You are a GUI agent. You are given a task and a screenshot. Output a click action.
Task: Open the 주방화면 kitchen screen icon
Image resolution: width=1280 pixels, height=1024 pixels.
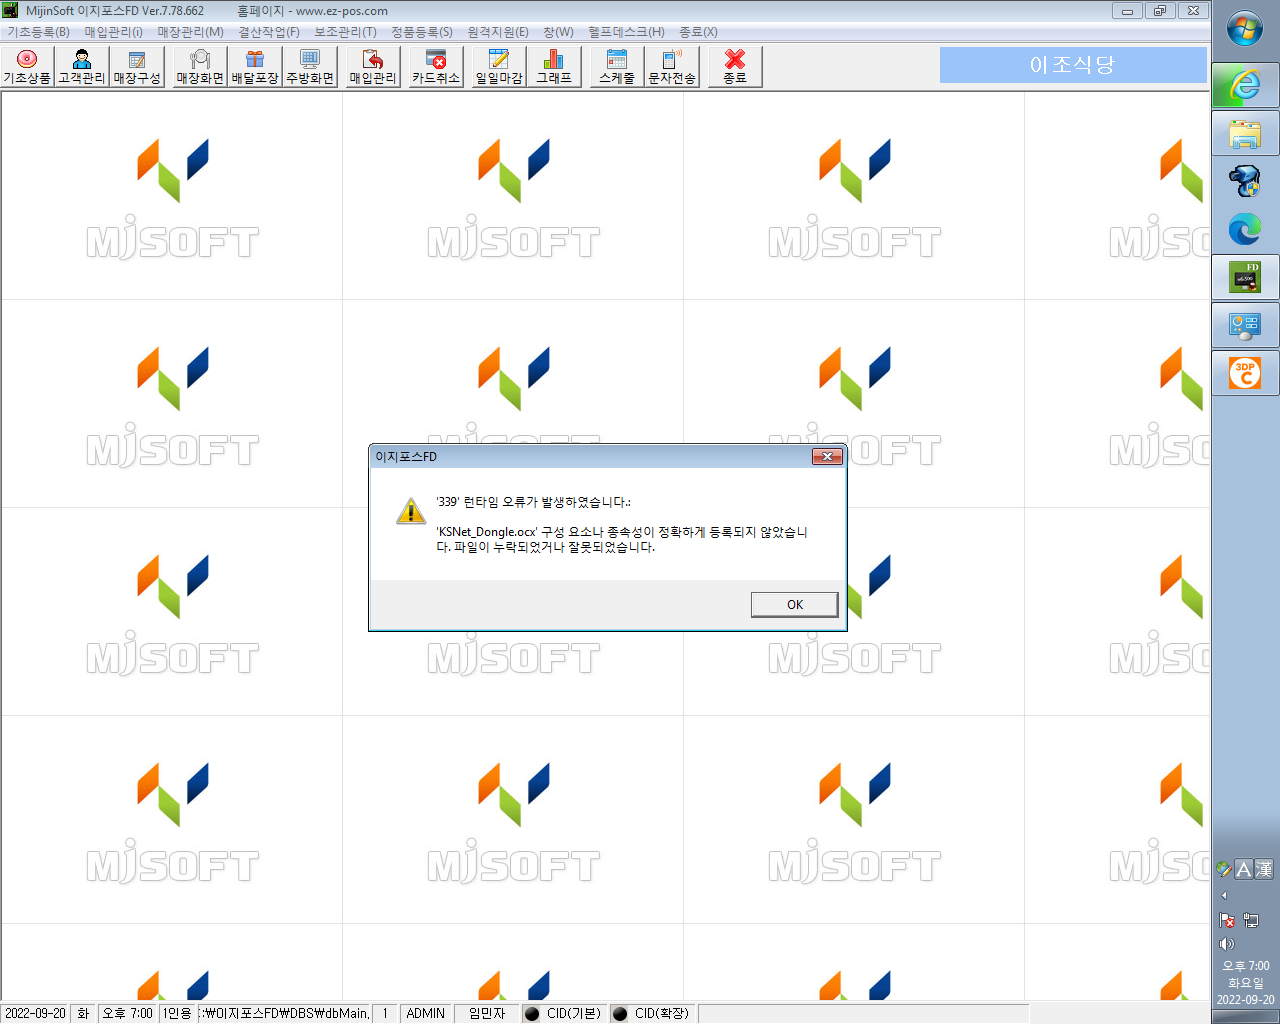[310, 66]
